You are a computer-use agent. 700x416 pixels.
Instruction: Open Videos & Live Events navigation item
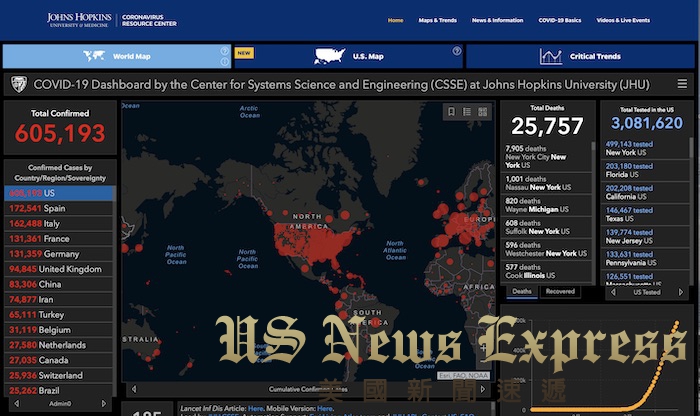pyautogui.click(x=623, y=20)
